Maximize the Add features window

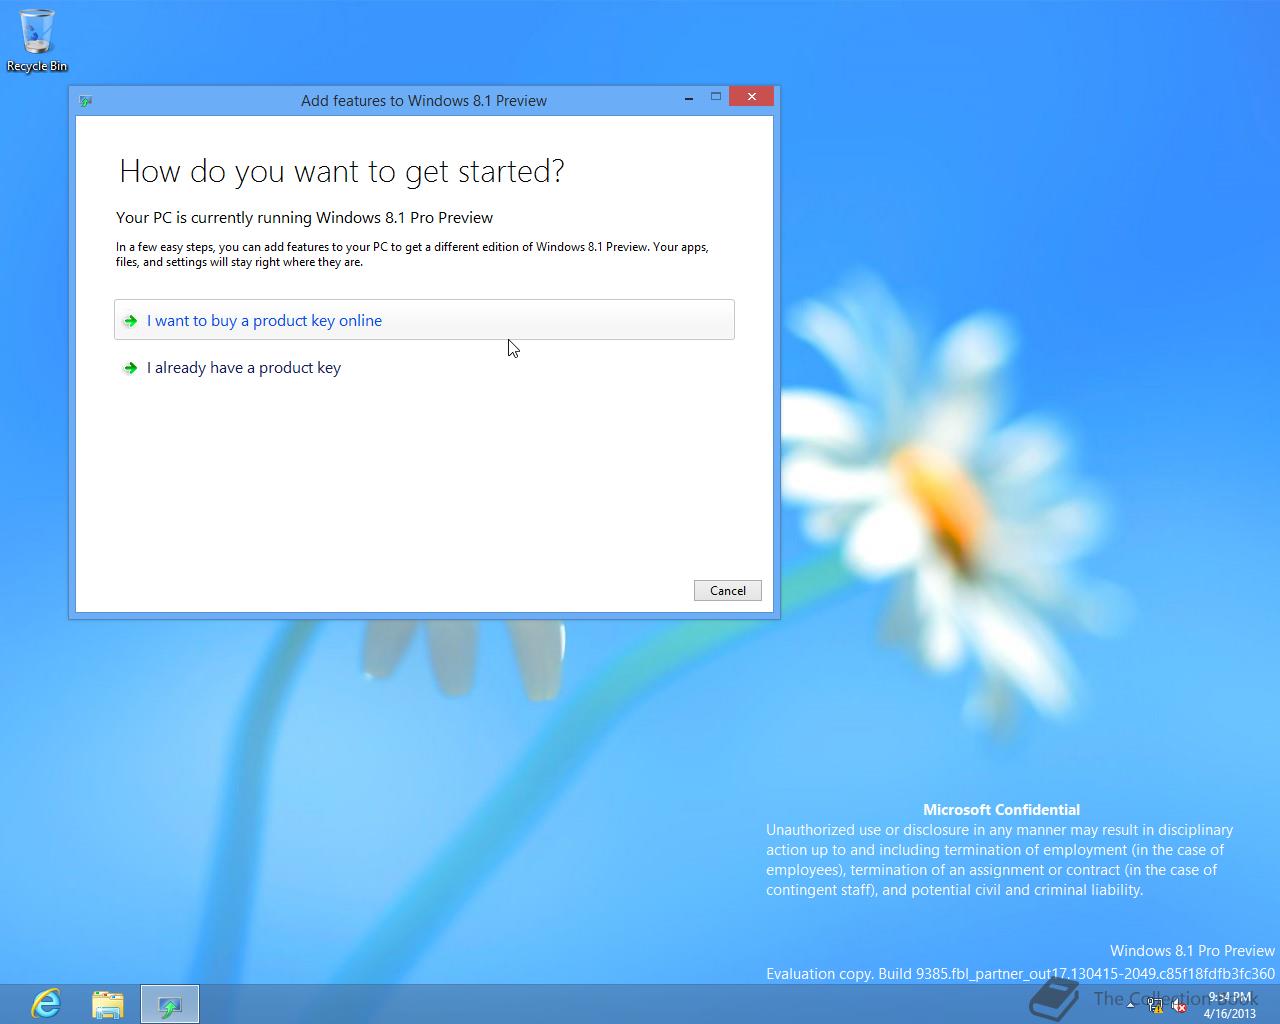pyautogui.click(x=716, y=97)
